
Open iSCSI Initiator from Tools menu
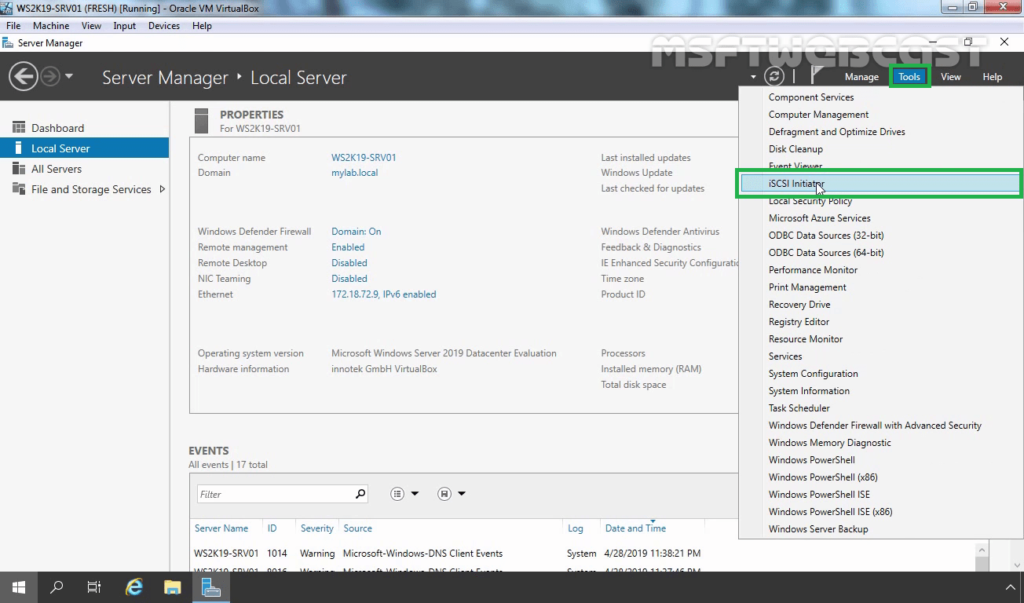pyautogui.click(x=880, y=184)
